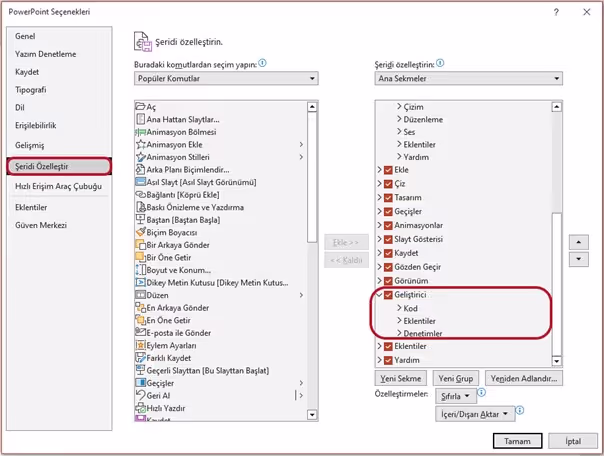Click the dialog help question mark

pyautogui.click(x=556, y=12)
